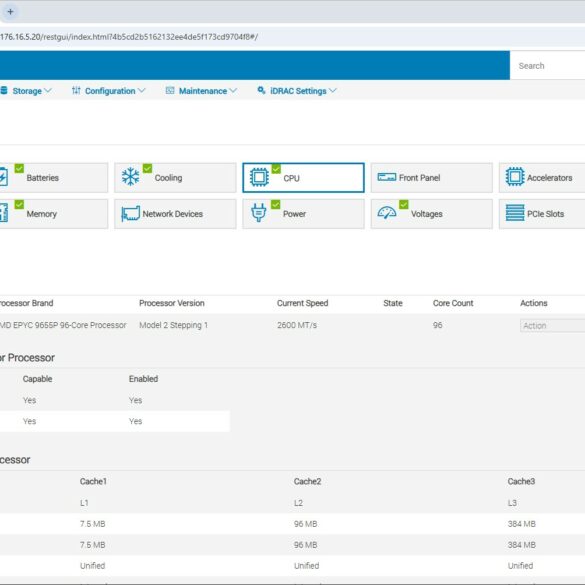The height and width of the screenshot is (585, 585).
Task: Select the PCIe Slots tile
Action: pyautogui.click(x=542, y=214)
